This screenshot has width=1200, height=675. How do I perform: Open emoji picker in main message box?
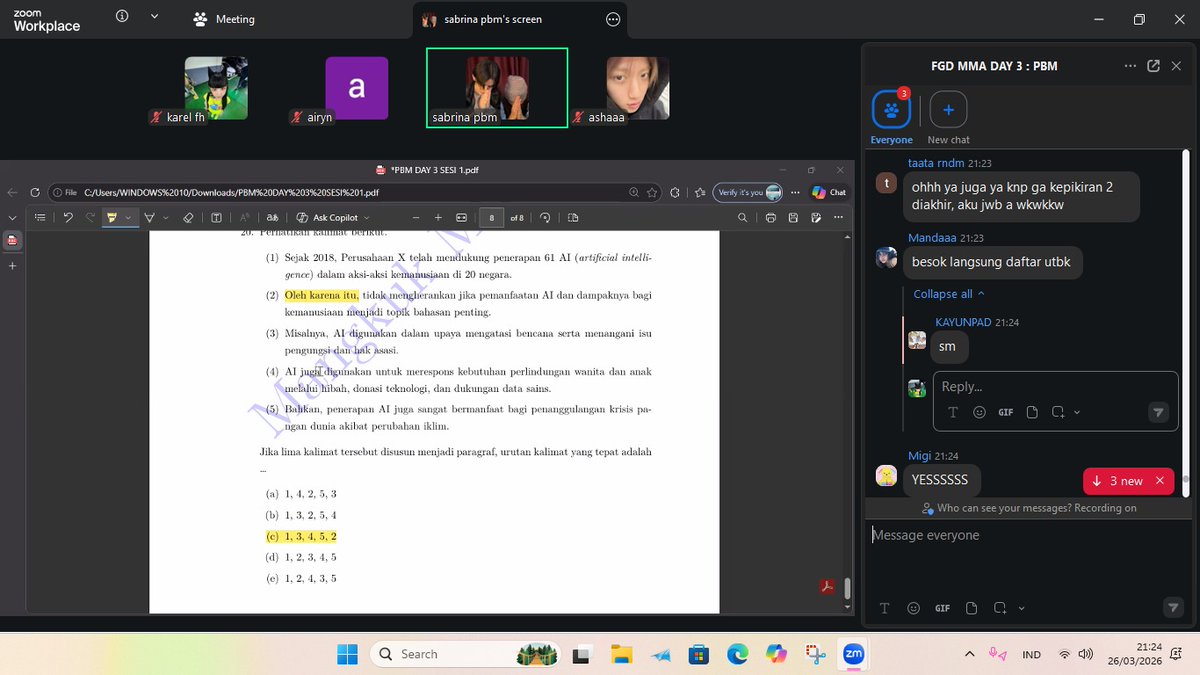pyautogui.click(x=913, y=608)
